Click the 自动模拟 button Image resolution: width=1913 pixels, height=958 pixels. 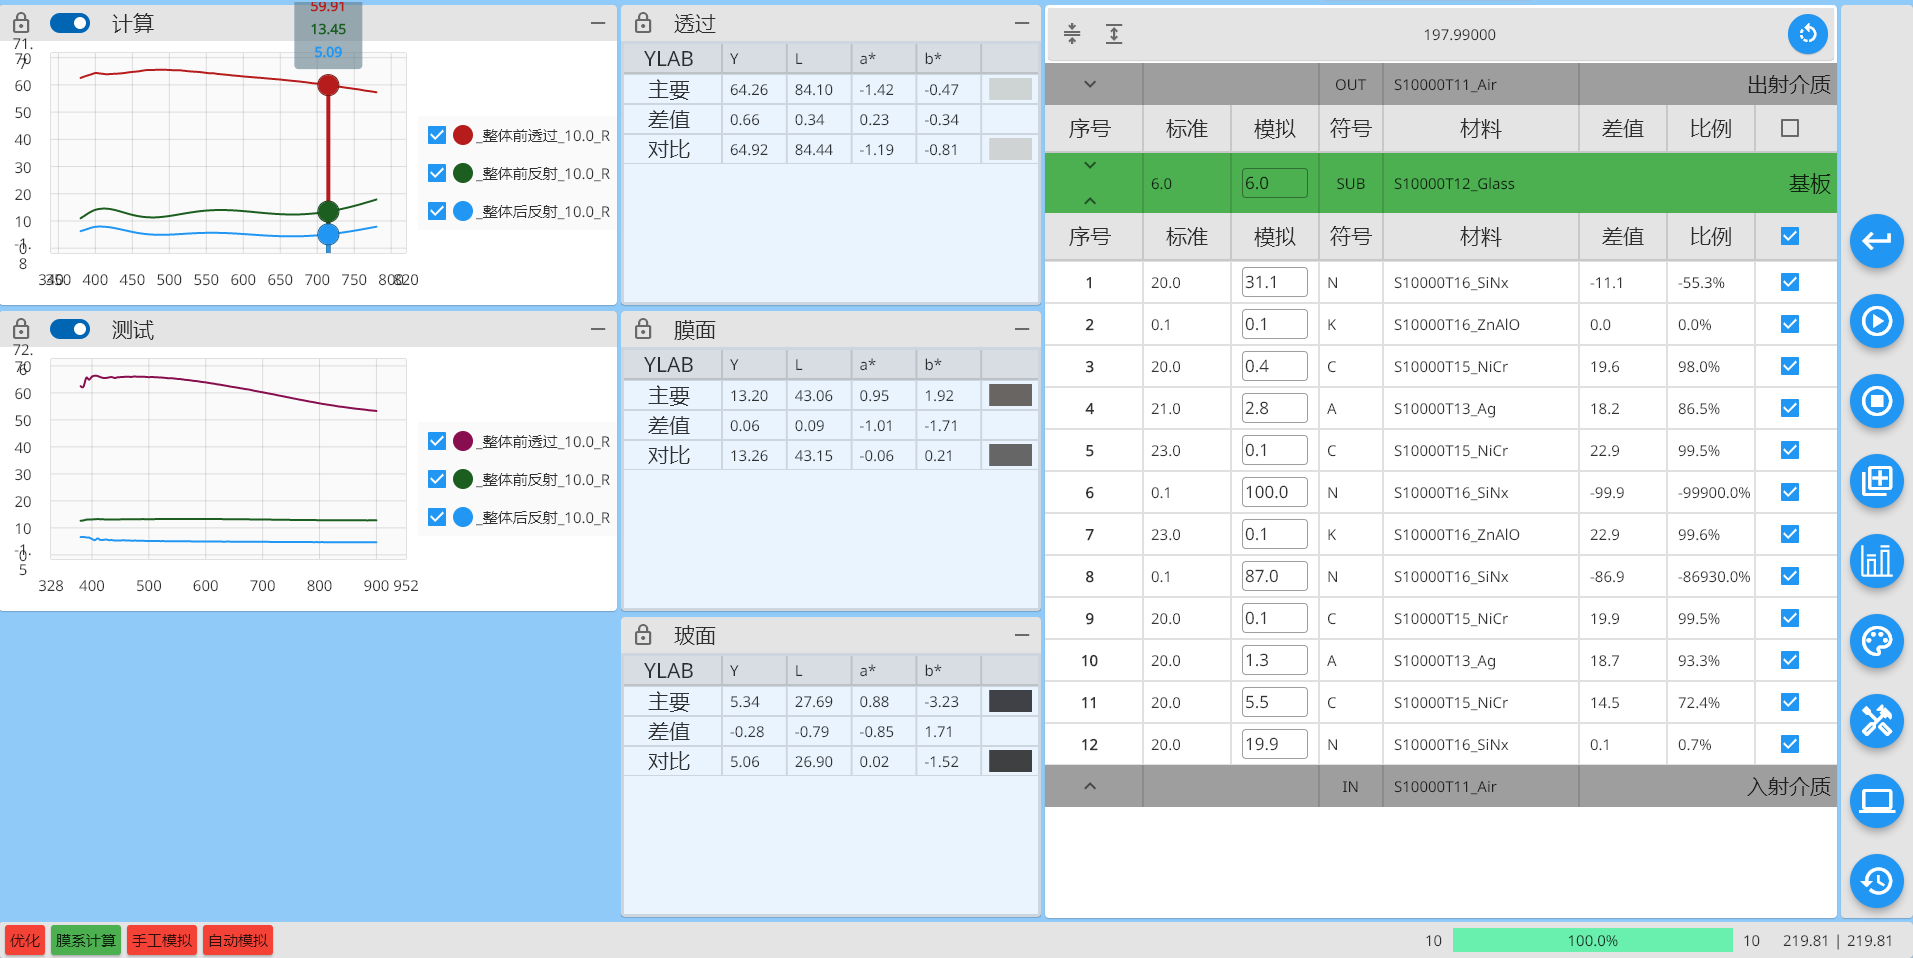(237, 939)
